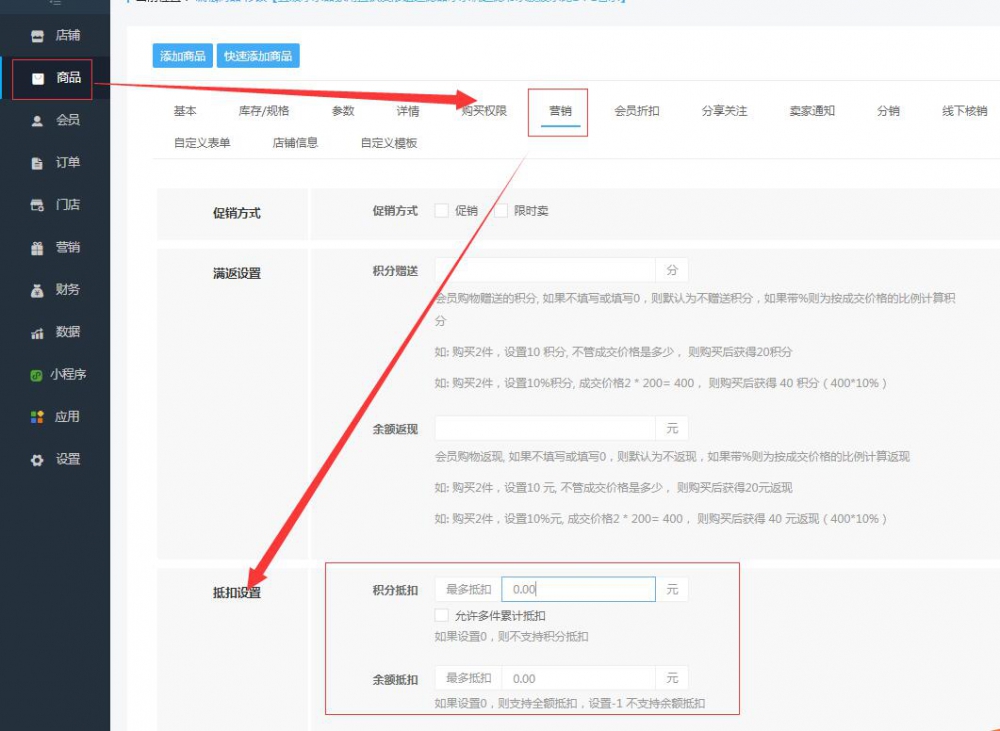Open the 线下核销 tab
Image resolution: width=1000 pixels, height=731 pixels.
point(964,111)
